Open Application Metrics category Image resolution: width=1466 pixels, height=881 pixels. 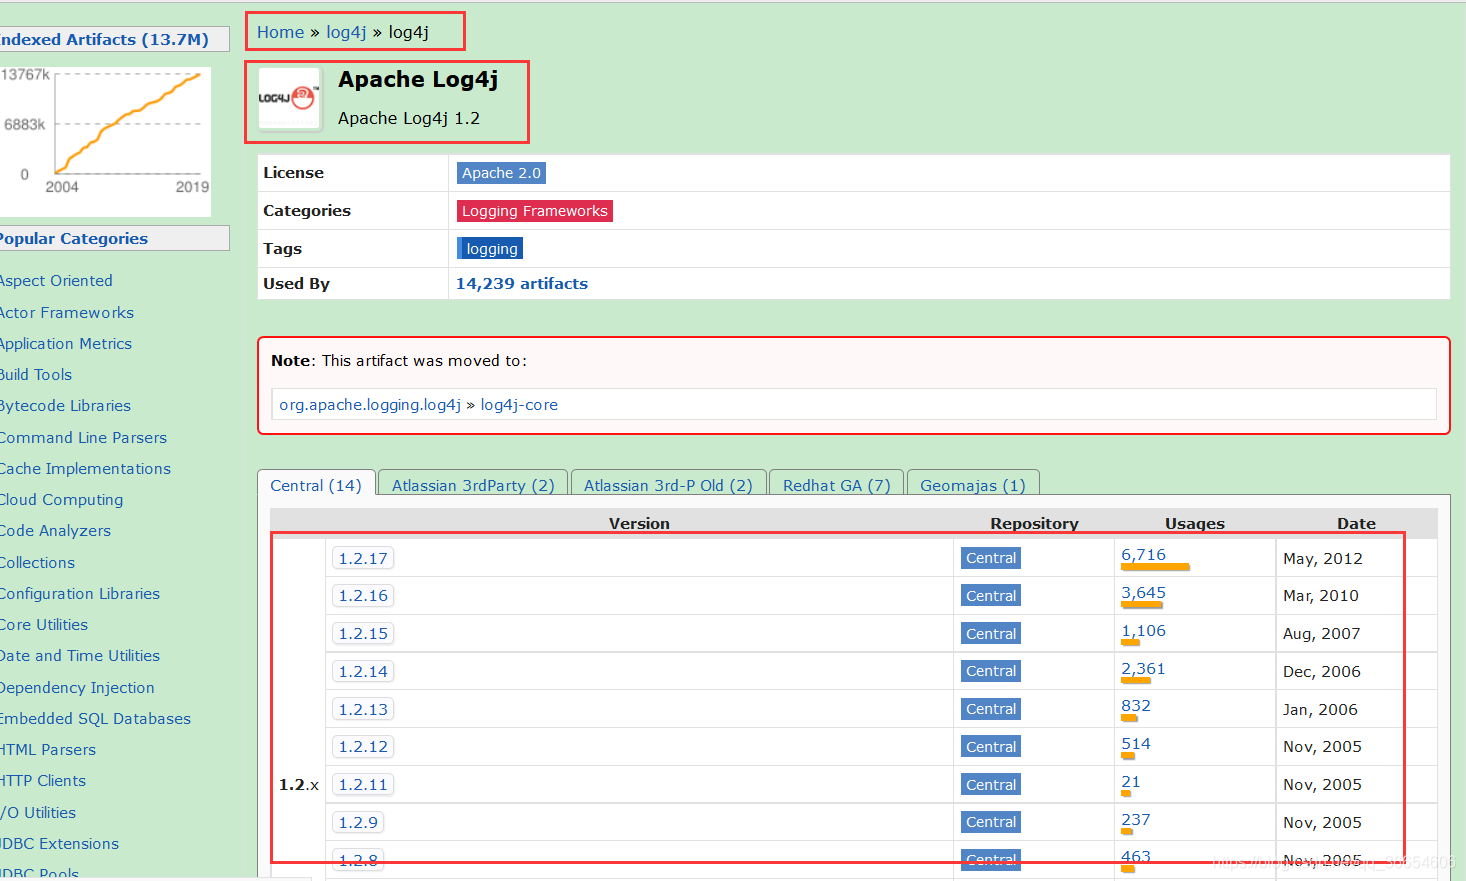65,344
